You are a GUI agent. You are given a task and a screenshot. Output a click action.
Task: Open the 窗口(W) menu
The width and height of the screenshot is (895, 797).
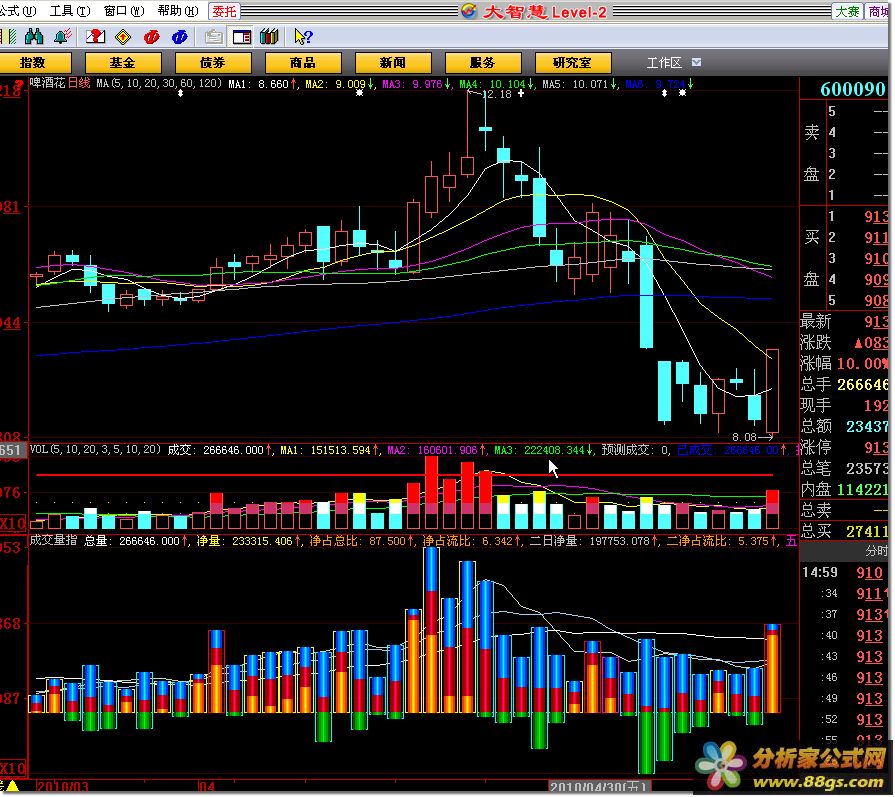click(x=124, y=11)
